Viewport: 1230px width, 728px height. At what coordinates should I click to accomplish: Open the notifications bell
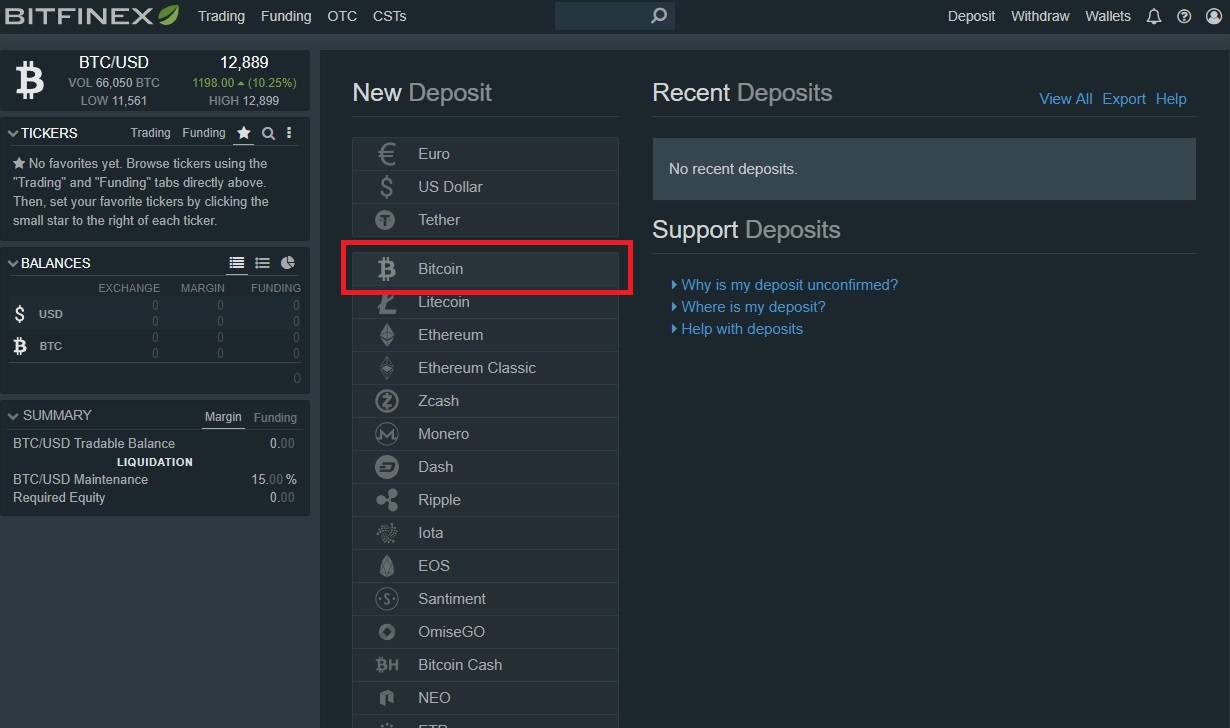pos(1154,16)
